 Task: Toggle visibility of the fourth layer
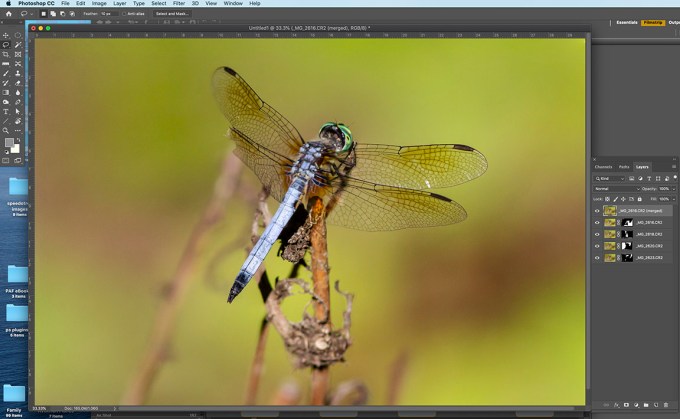pyautogui.click(x=597, y=246)
